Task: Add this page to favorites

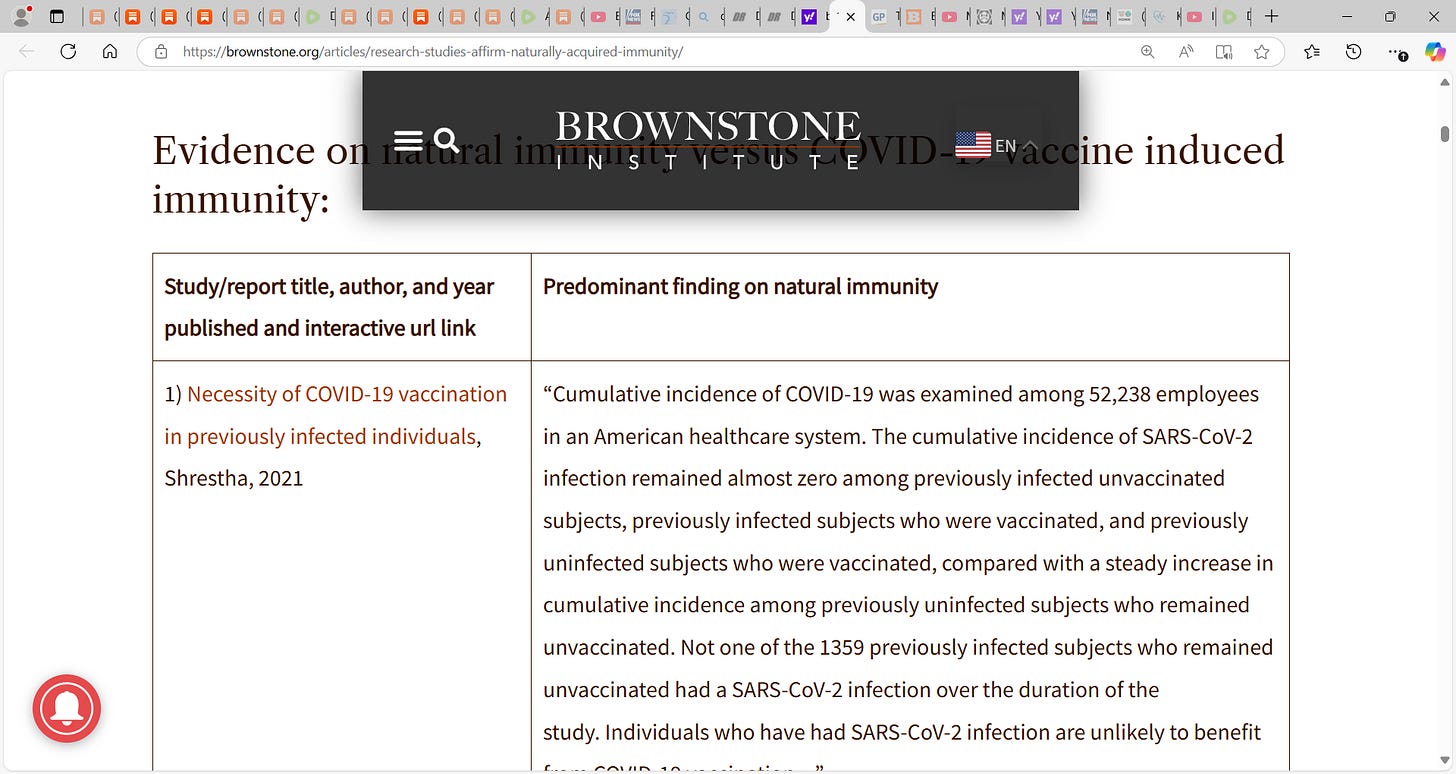Action: [1262, 52]
